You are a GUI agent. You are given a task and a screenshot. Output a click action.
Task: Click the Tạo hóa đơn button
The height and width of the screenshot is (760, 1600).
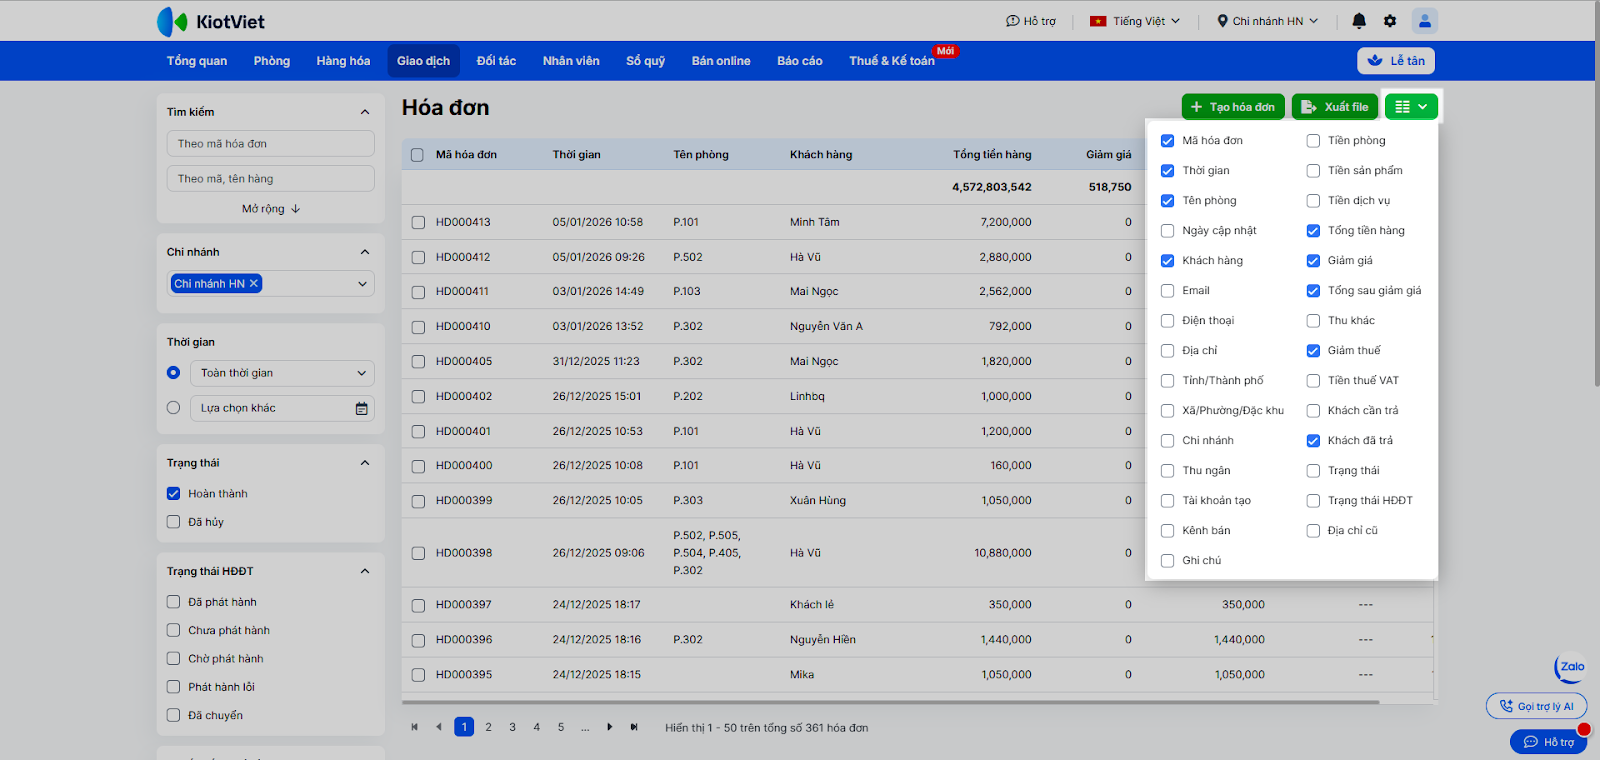1232,107
